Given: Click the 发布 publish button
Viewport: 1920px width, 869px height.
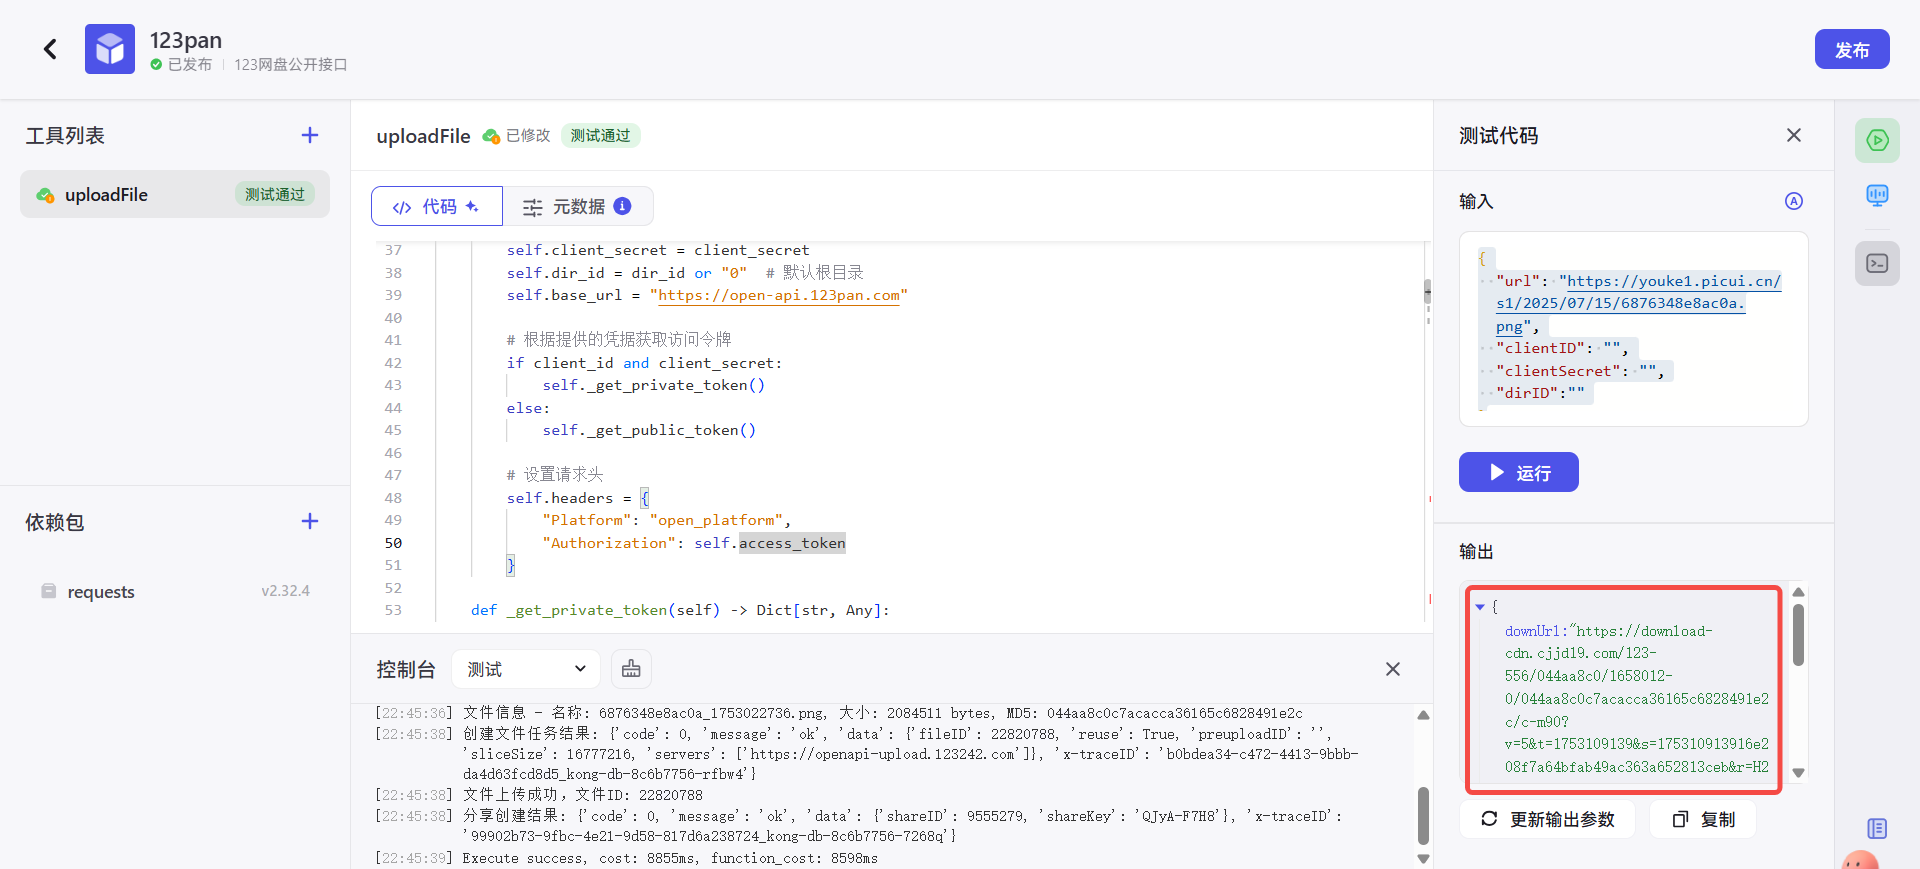Looking at the screenshot, I should pyautogui.click(x=1852, y=49).
